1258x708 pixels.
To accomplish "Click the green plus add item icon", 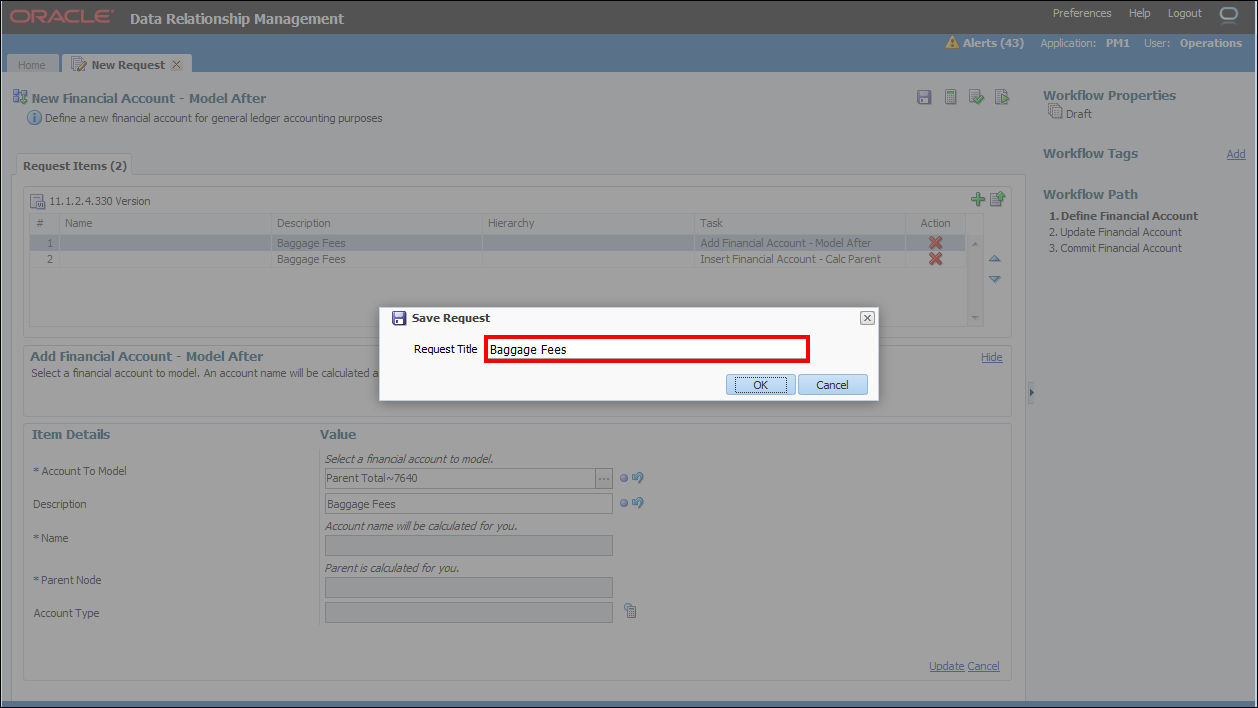I will (x=978, y=200).
